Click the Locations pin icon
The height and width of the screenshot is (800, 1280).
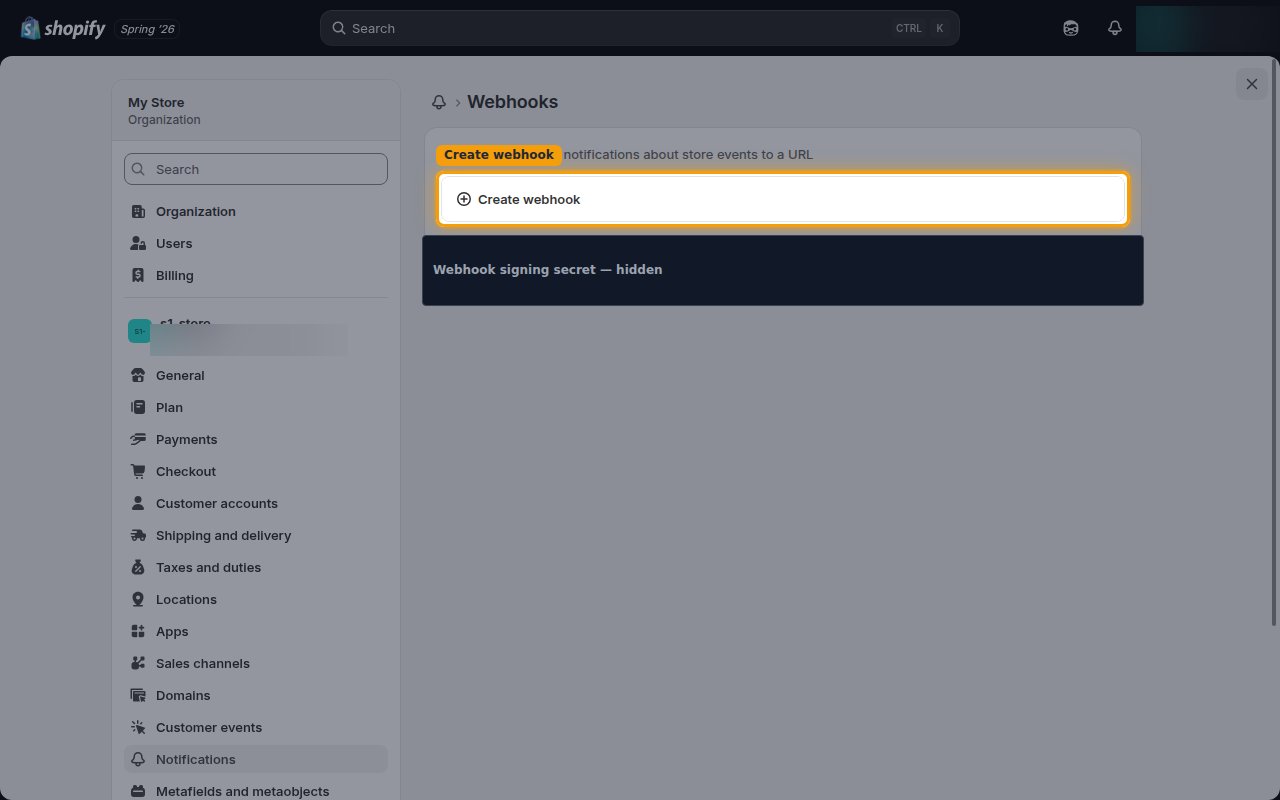pyautogui.click(x=138, y=599)
